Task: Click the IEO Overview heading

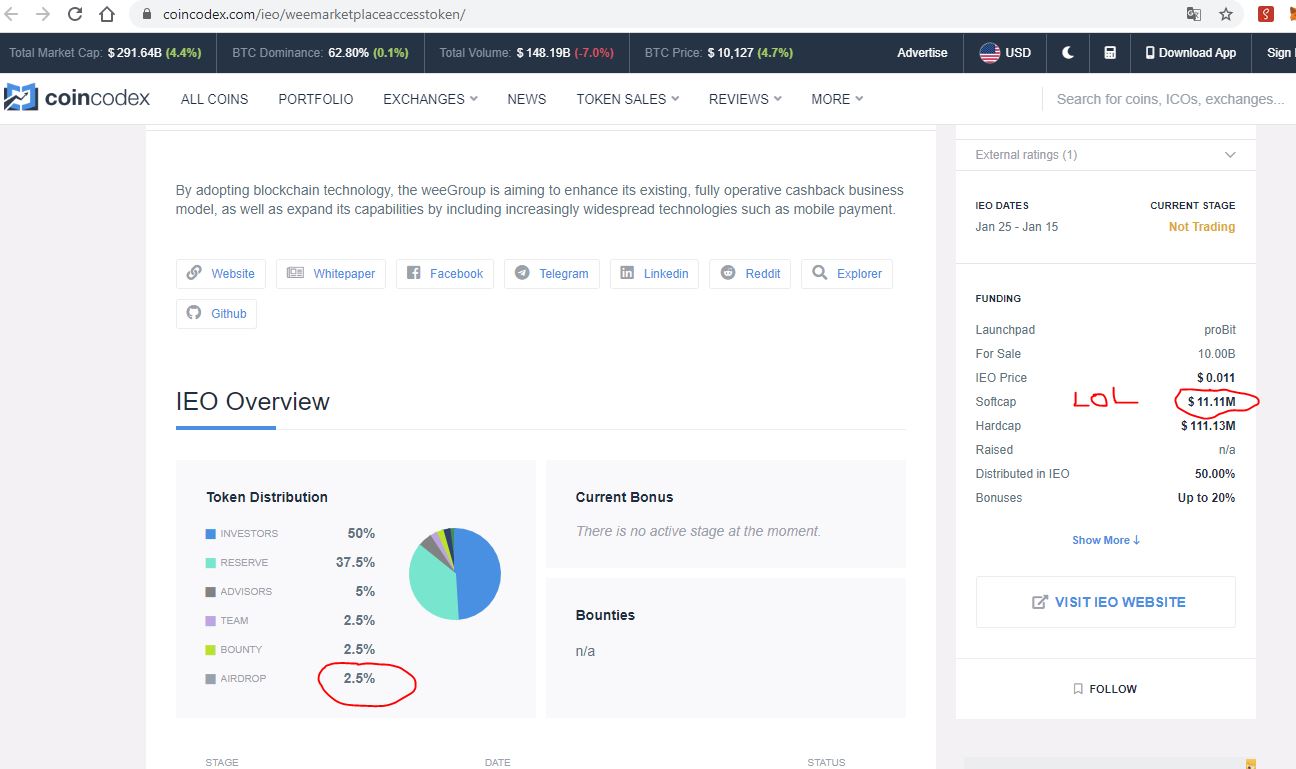Action: coord(252,402)
